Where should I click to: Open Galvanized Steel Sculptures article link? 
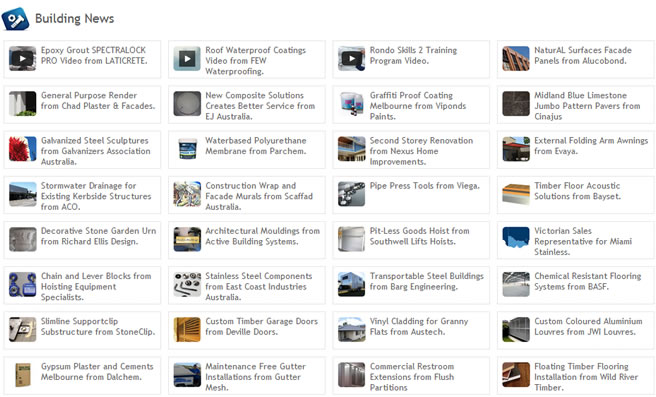pyautogui.click(x=95, y=151)
